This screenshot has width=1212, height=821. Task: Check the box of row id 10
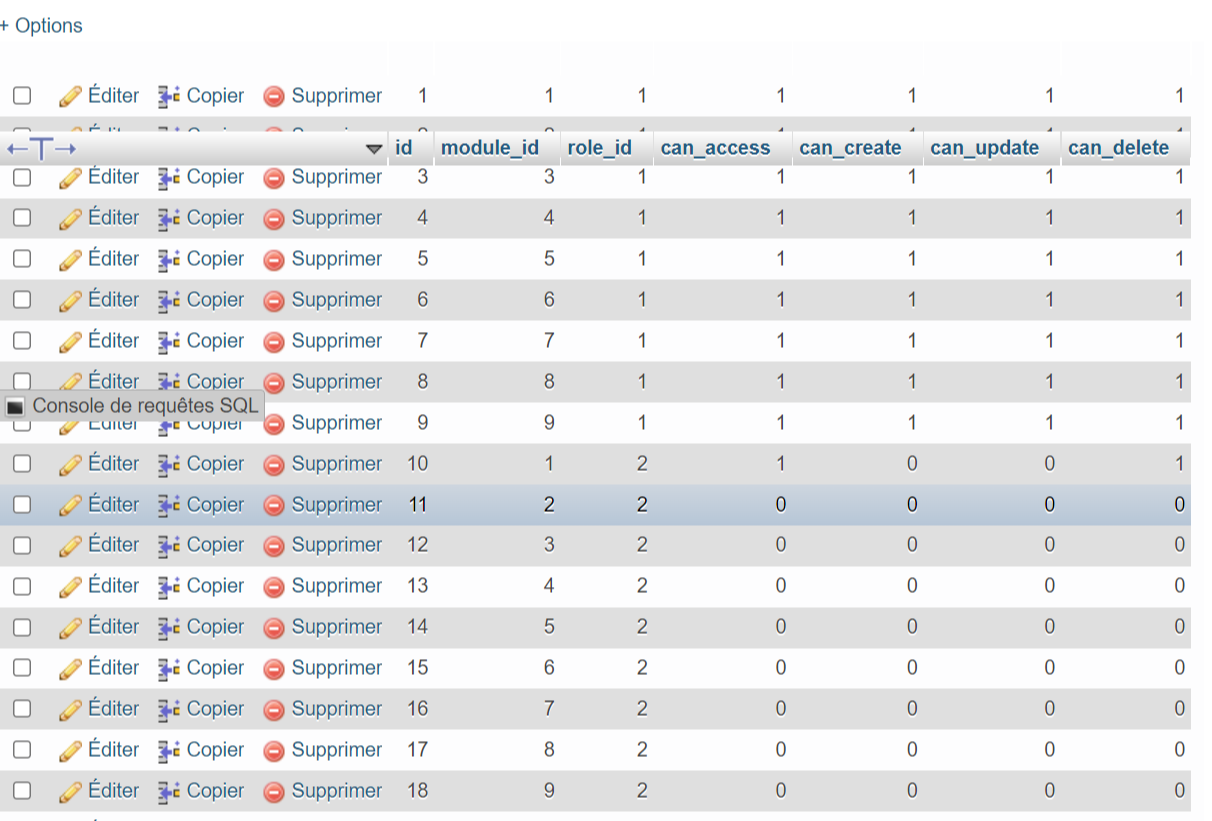pos(22,464)
